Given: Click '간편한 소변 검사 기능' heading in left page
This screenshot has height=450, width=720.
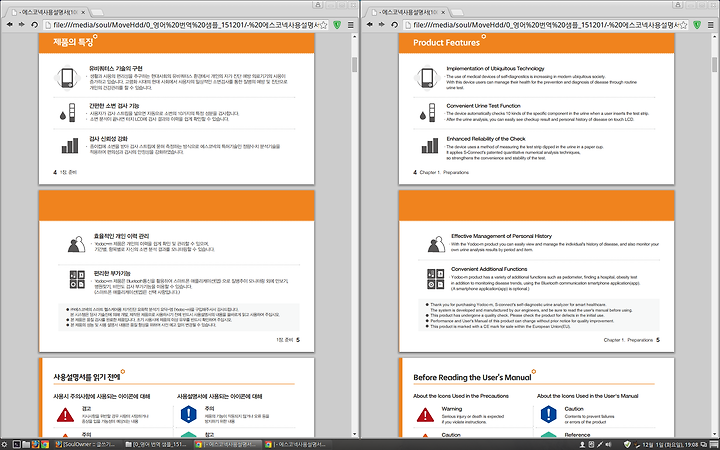Looking at the screenshot, I should [x=114, y=106].
